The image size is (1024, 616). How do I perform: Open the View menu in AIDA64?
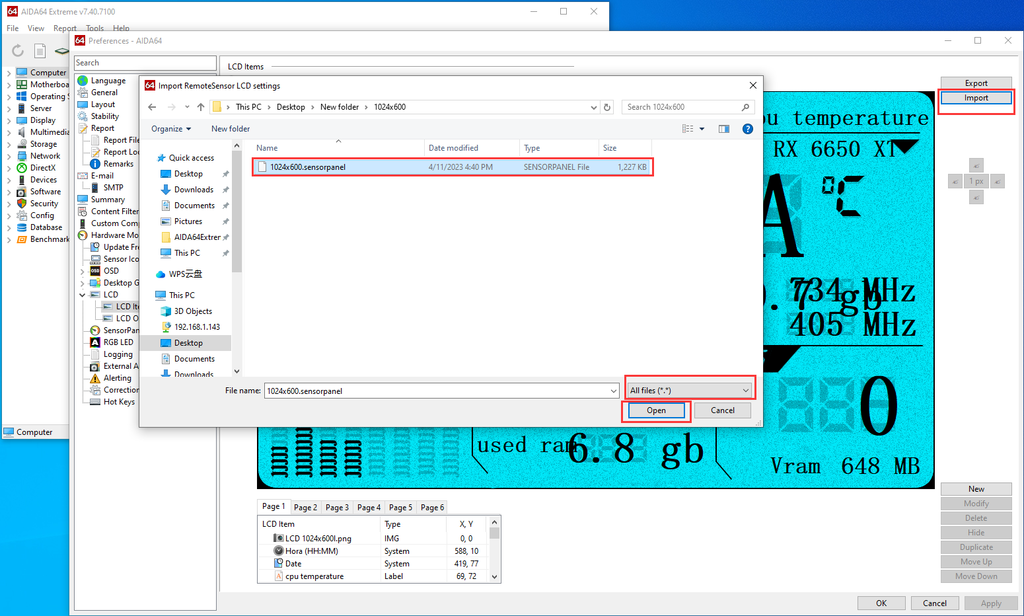36,28
